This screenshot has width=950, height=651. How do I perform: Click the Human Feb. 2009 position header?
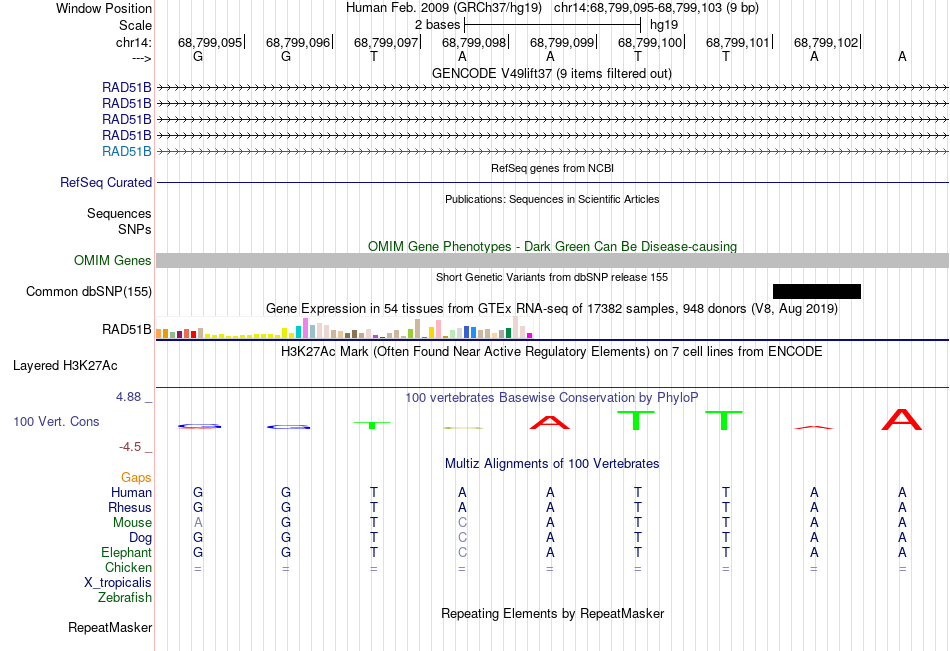click(552, 8)
